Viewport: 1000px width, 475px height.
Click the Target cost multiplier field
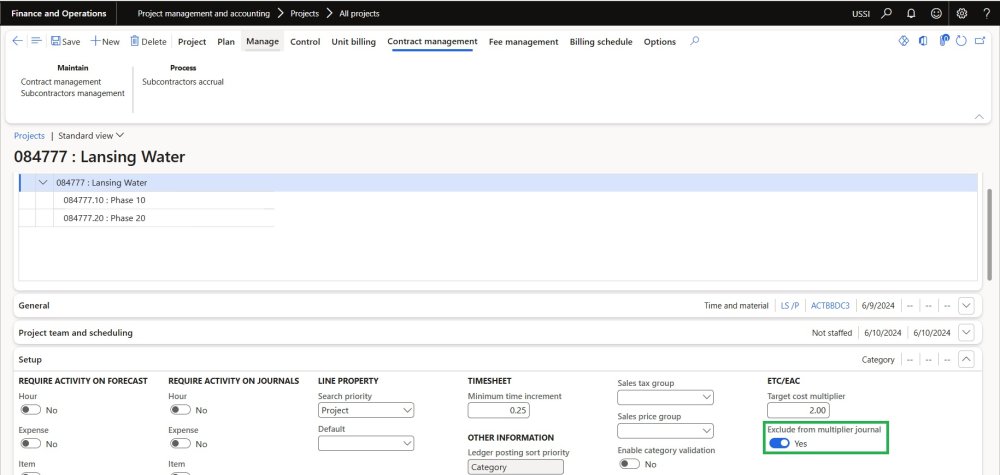point(798,411)
